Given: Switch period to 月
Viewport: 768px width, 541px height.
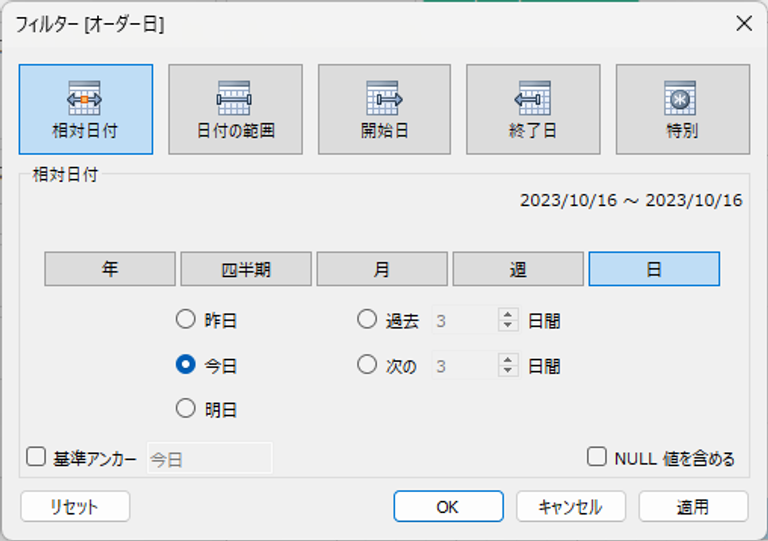Looking at the screenshot, I should tap(382, 269).
